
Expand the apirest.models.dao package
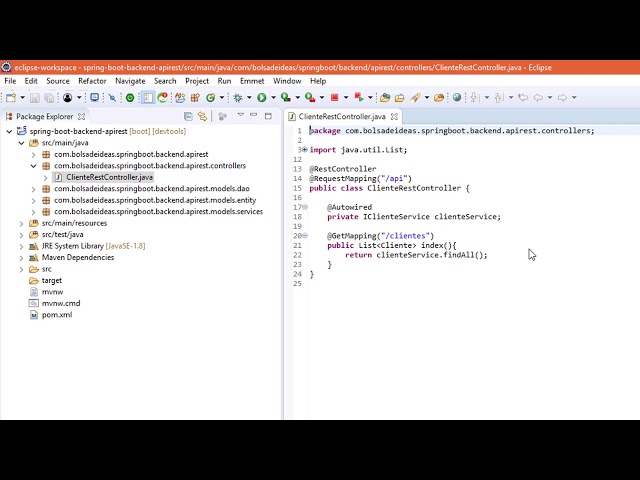coord(33,189)
